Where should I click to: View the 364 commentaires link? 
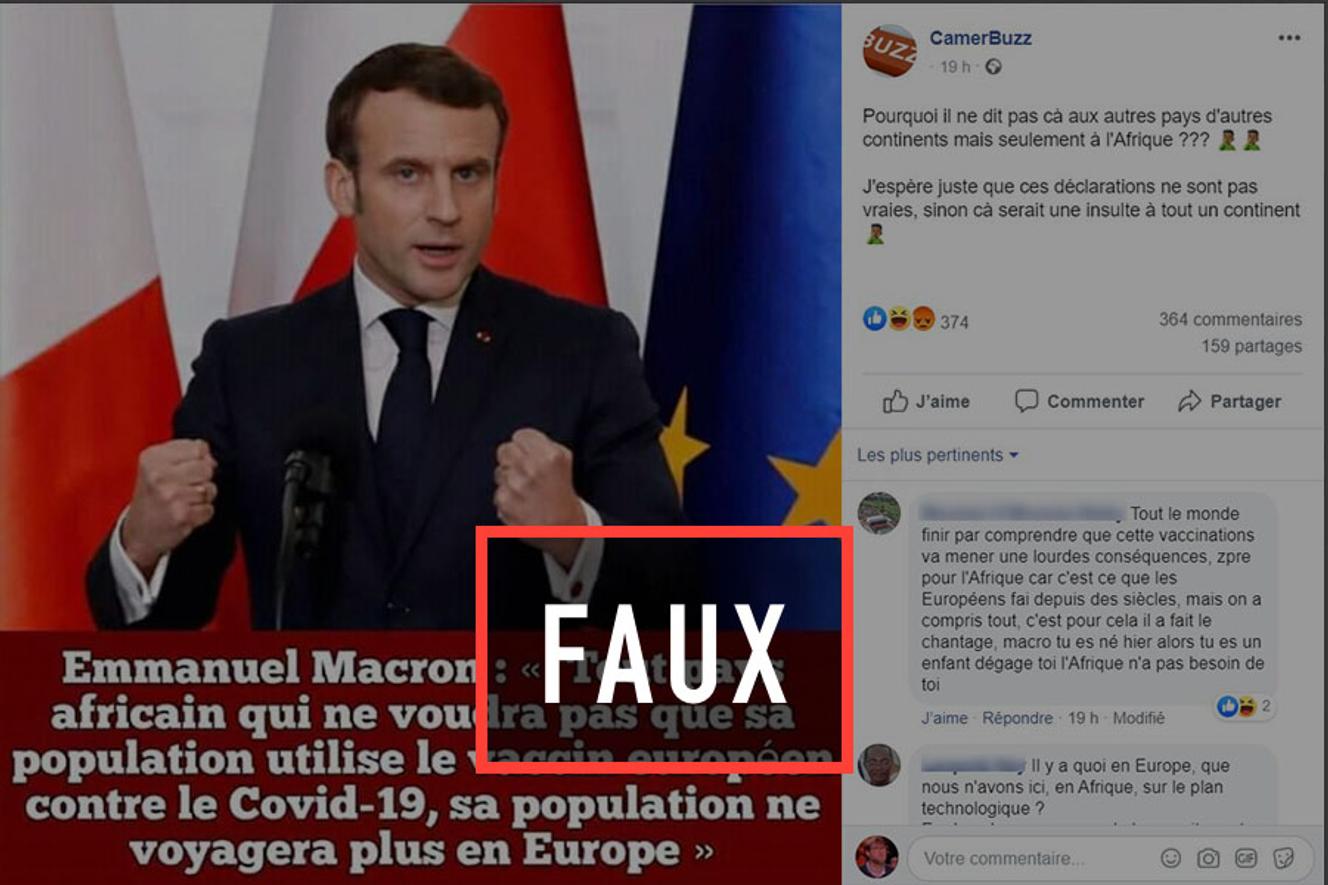[x=1230, y=320]
